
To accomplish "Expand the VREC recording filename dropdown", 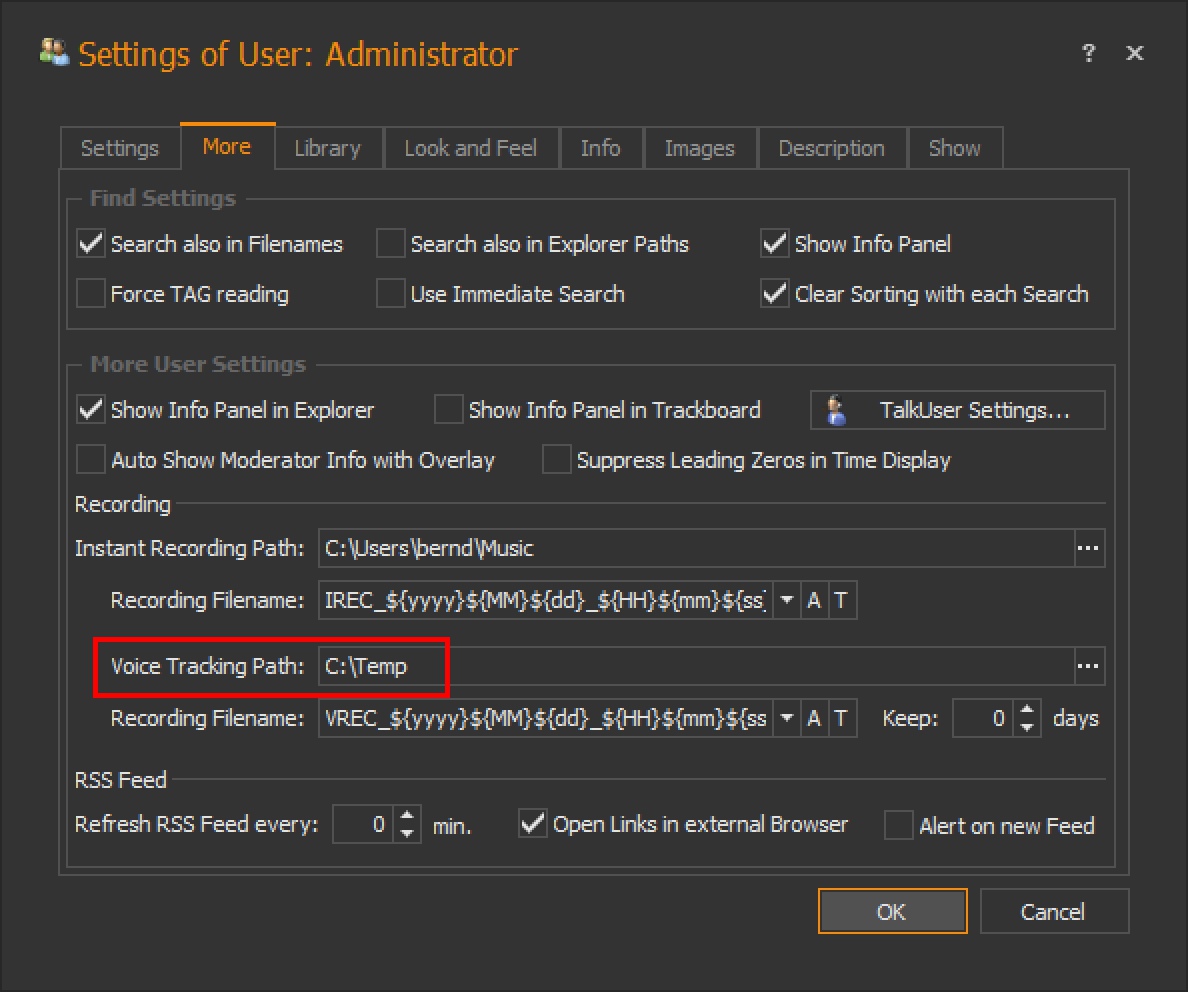I will point(787,718).
